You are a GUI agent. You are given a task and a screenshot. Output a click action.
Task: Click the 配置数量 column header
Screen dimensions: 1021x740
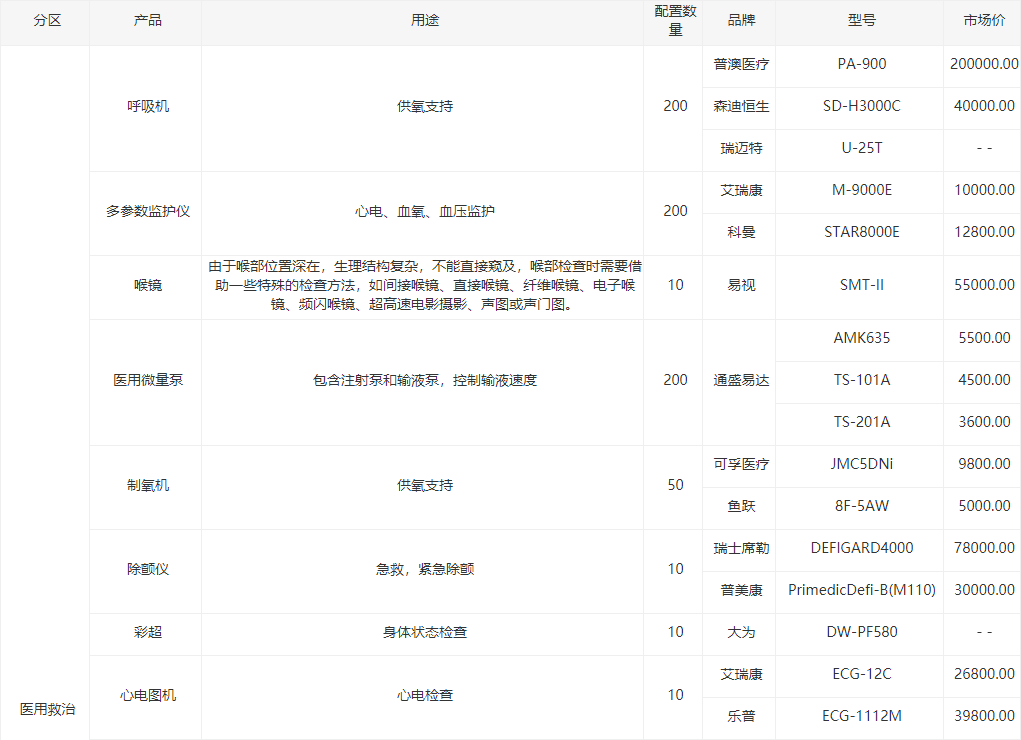point(675,21)
